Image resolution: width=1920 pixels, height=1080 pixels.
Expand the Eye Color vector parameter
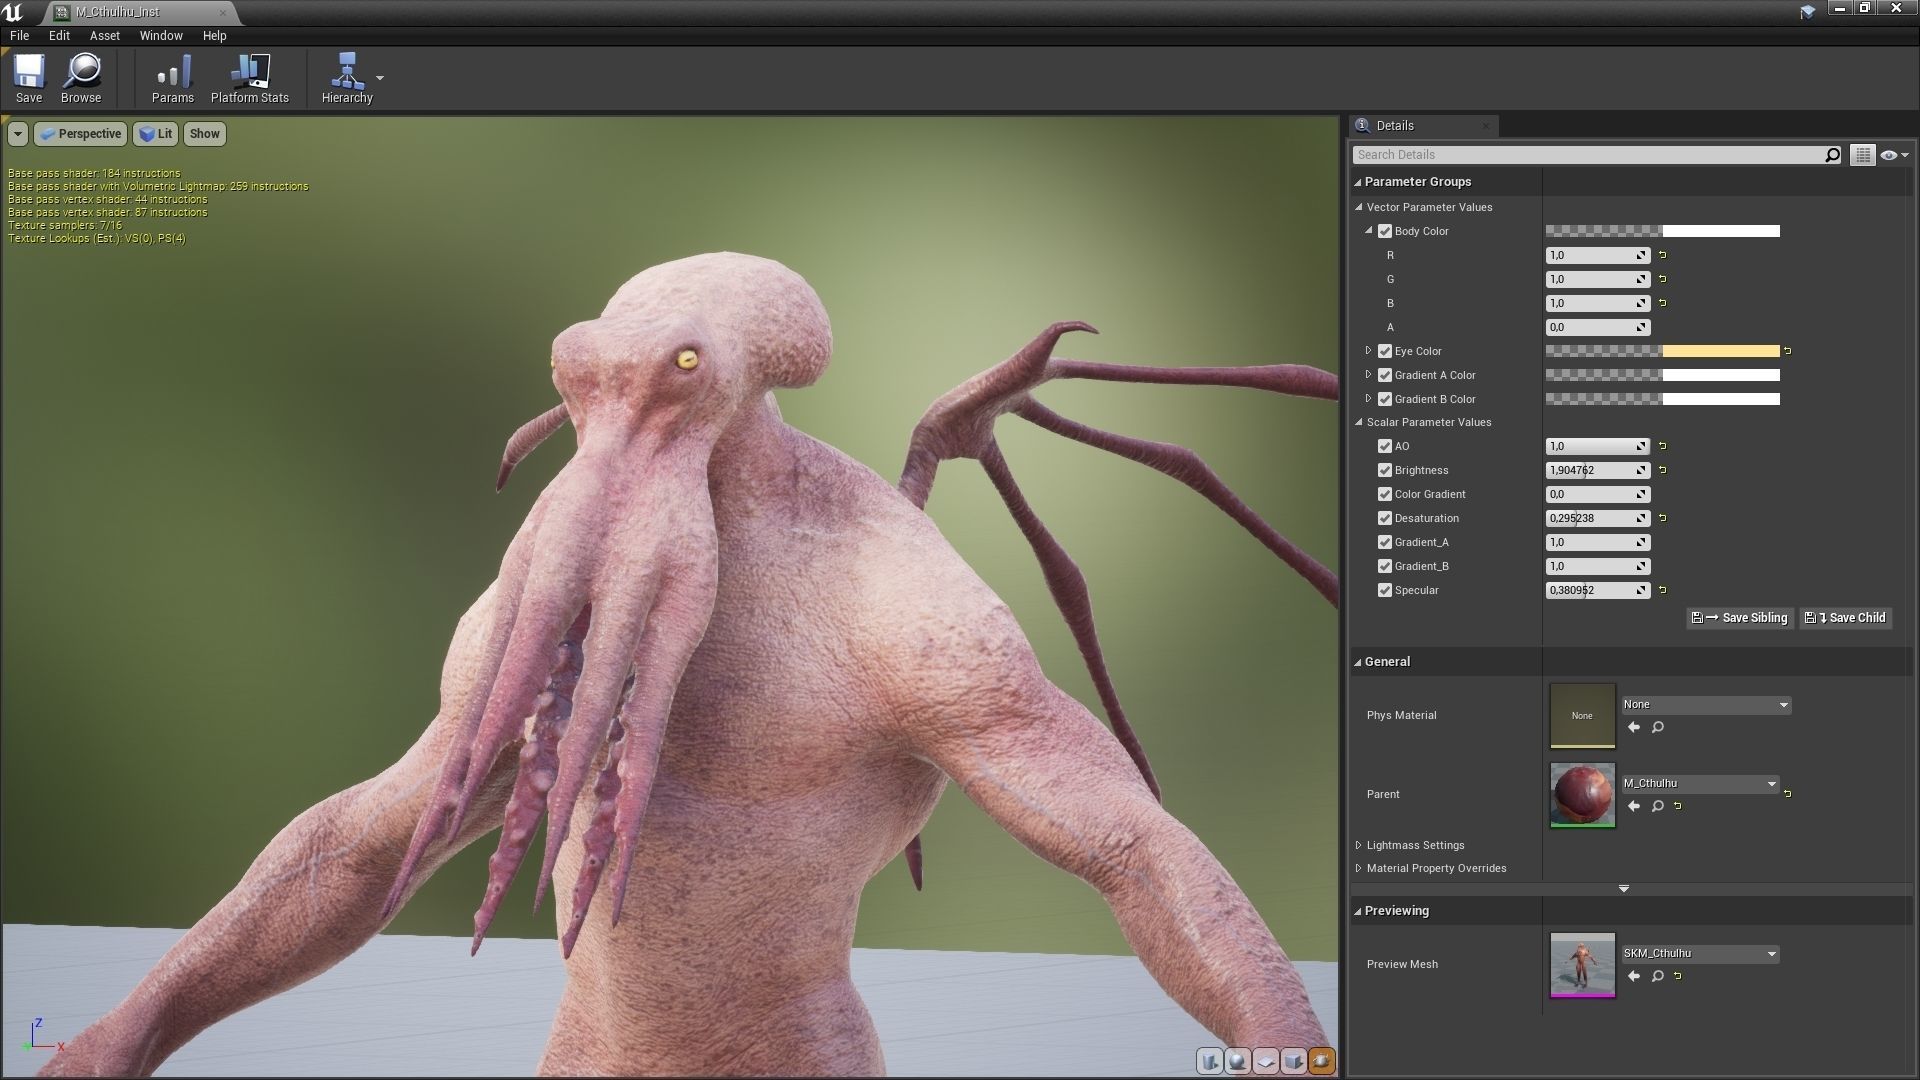click(1368, 351)
